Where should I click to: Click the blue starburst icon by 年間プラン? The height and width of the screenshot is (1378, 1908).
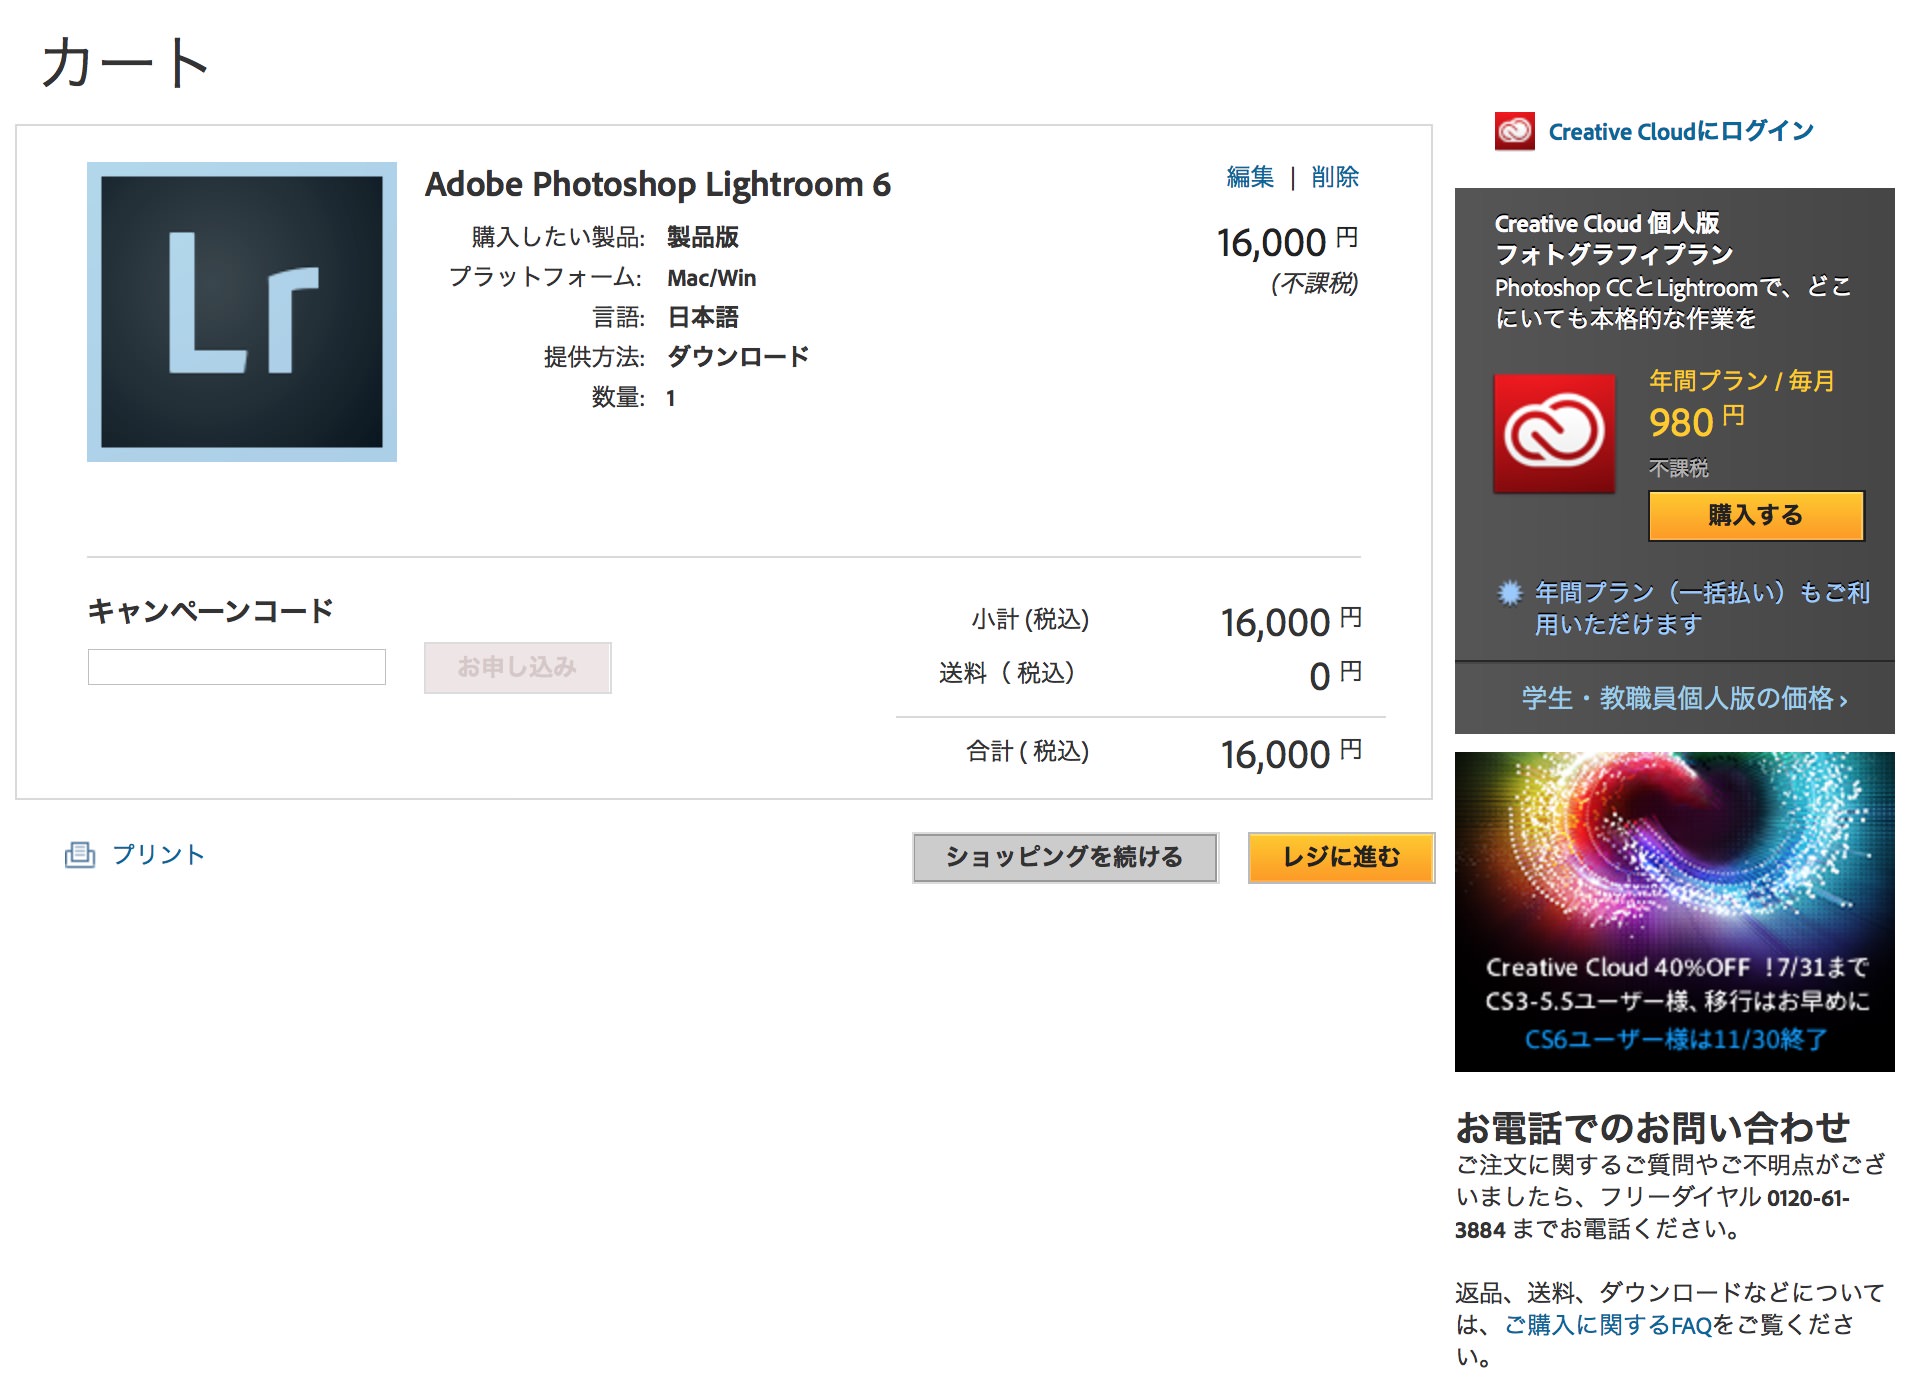[1509, 592]
